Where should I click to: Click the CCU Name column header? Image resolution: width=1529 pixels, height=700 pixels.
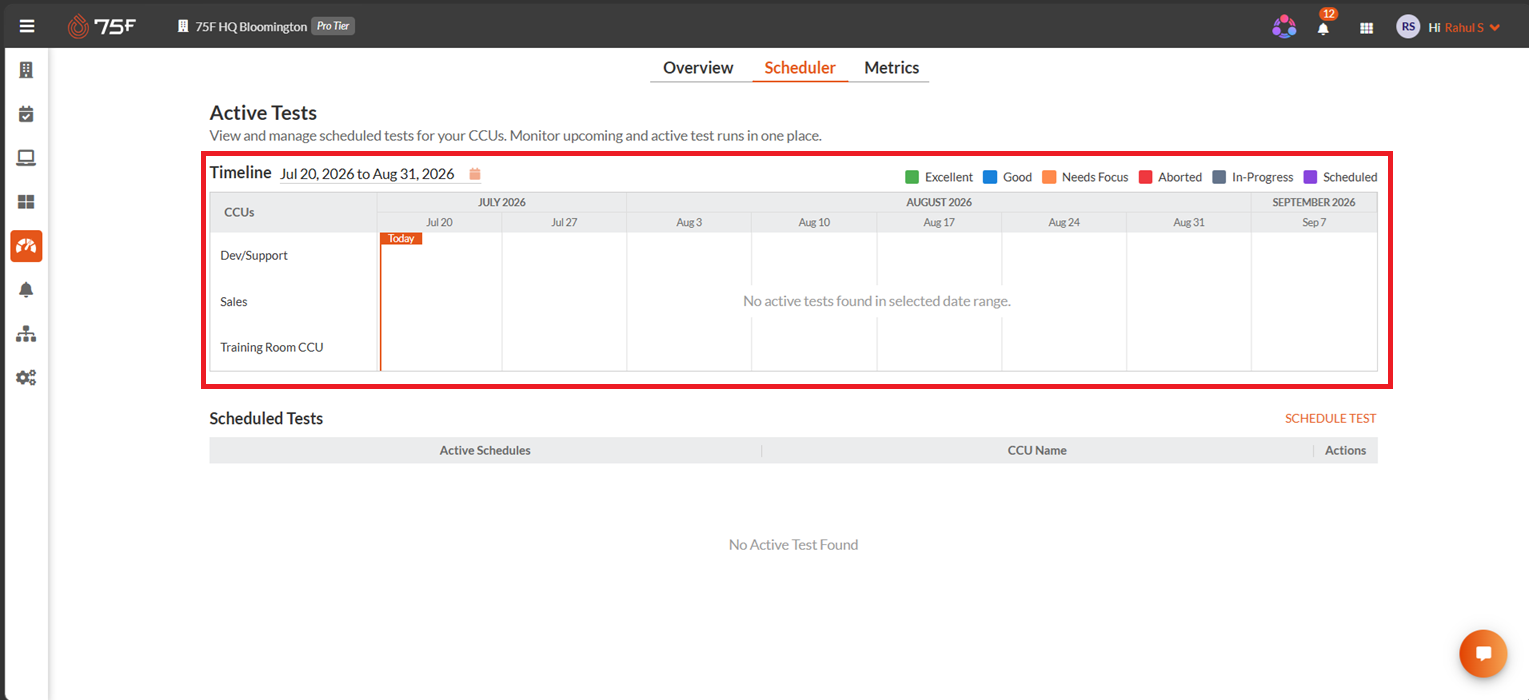tap(1037, 451)
